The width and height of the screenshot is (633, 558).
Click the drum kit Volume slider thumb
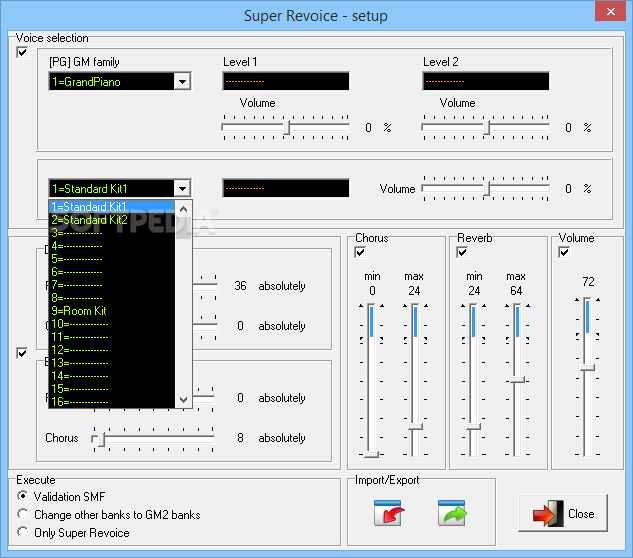[487, 188]
